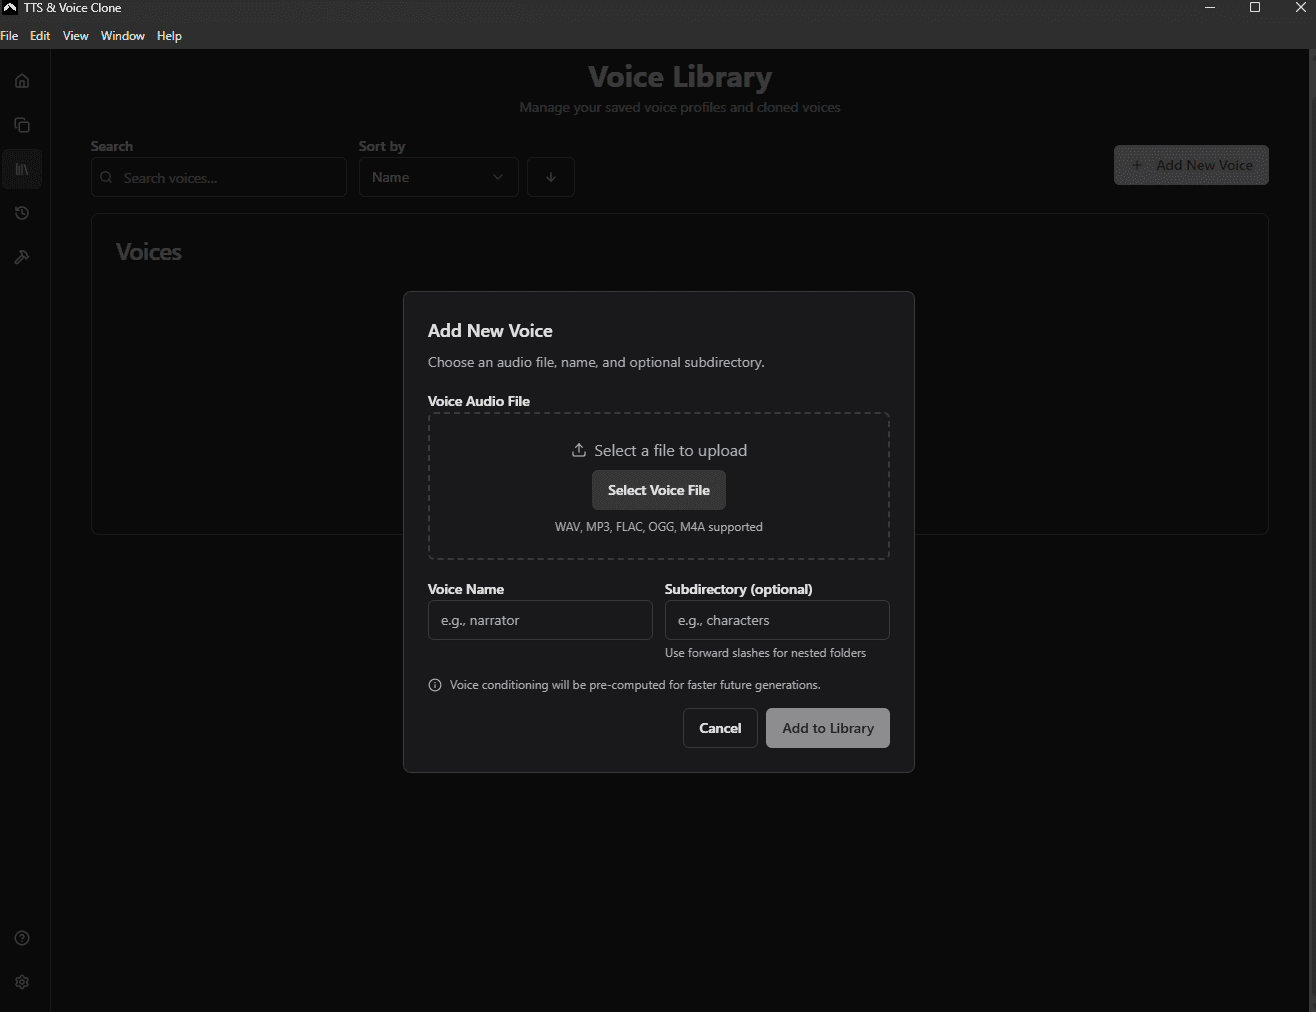
Task: Click the Subdirectory (optional) input field
Action: (x=777, y=620)
